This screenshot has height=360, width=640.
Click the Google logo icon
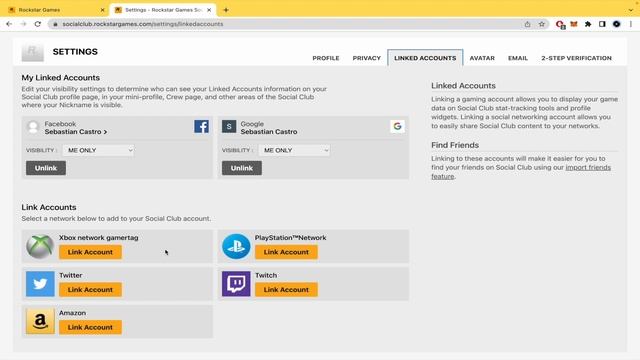pos(397,127)
